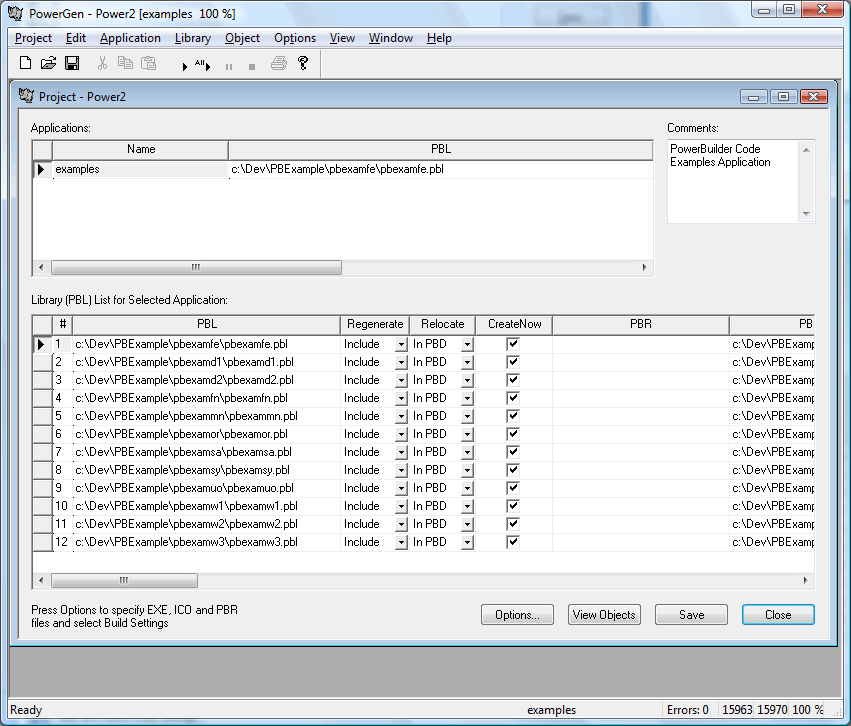Open the Help menu
This screenshot has width=851, height=726.
pos(439,38)
